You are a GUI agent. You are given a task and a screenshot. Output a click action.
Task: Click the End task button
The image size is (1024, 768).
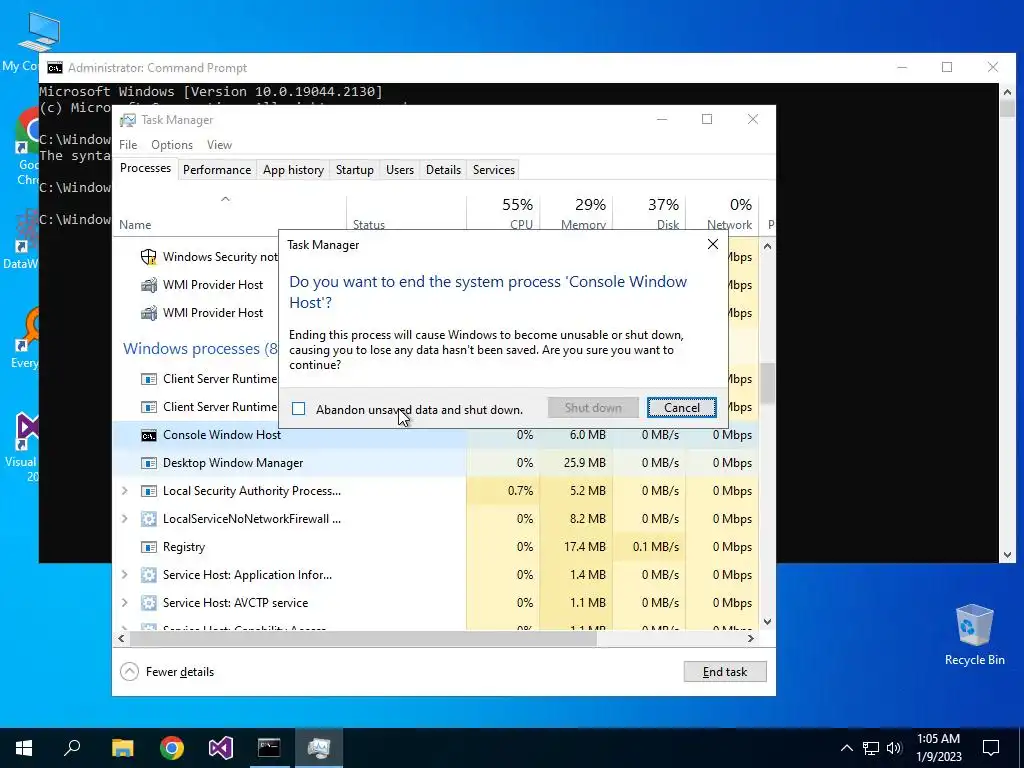pyautogui.click(x=725, y=671)
